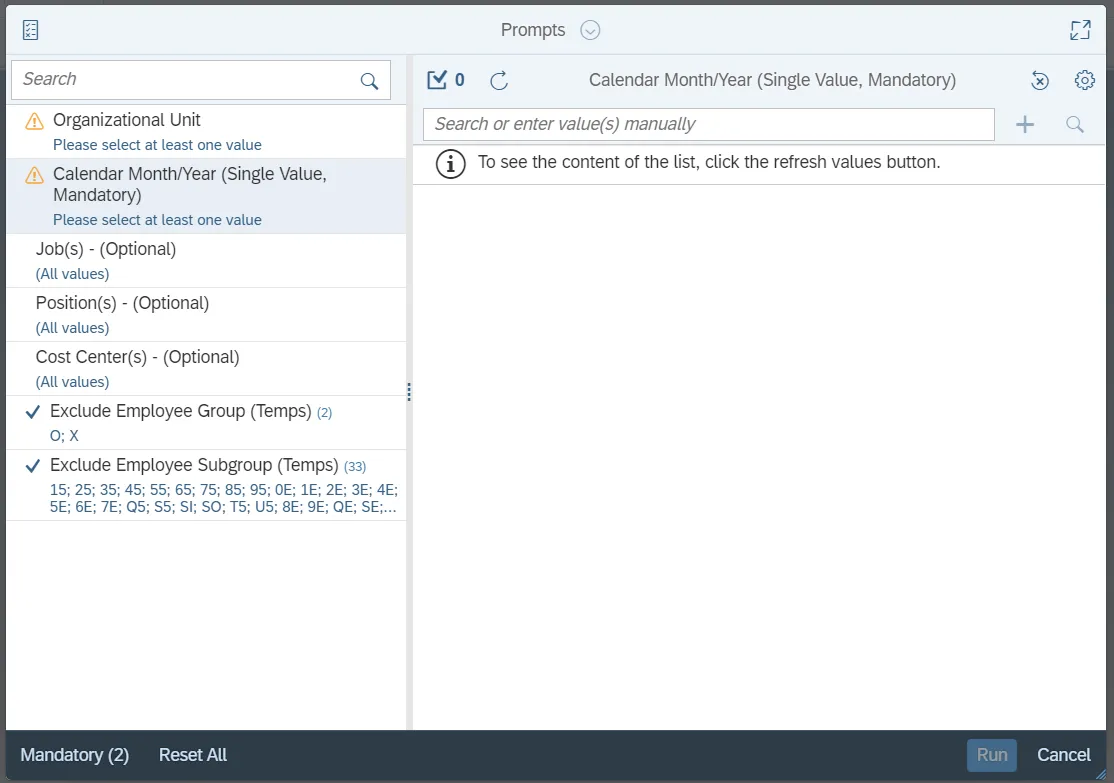Screen dimensions: 1114x783
Task: Click the search values magnifier icon
Action: [1075, 124]
